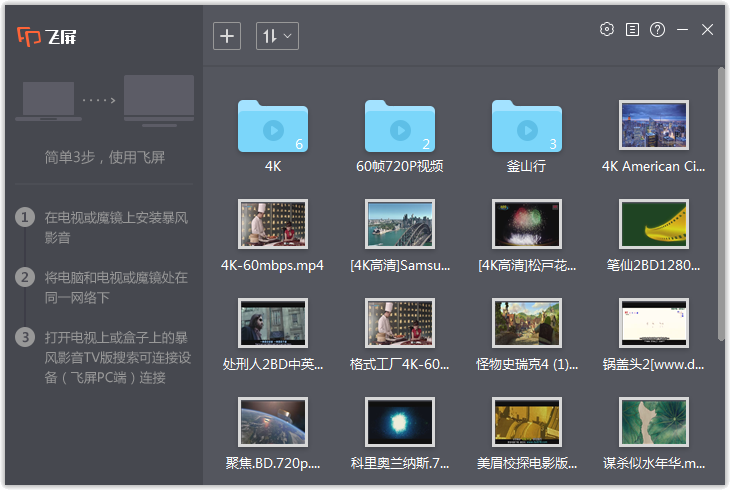The height and width of the screenshot is (490, 730).
Task: Select the 锅盖头2[www.d... video thumbnail
Action: [x=654, y=323]
